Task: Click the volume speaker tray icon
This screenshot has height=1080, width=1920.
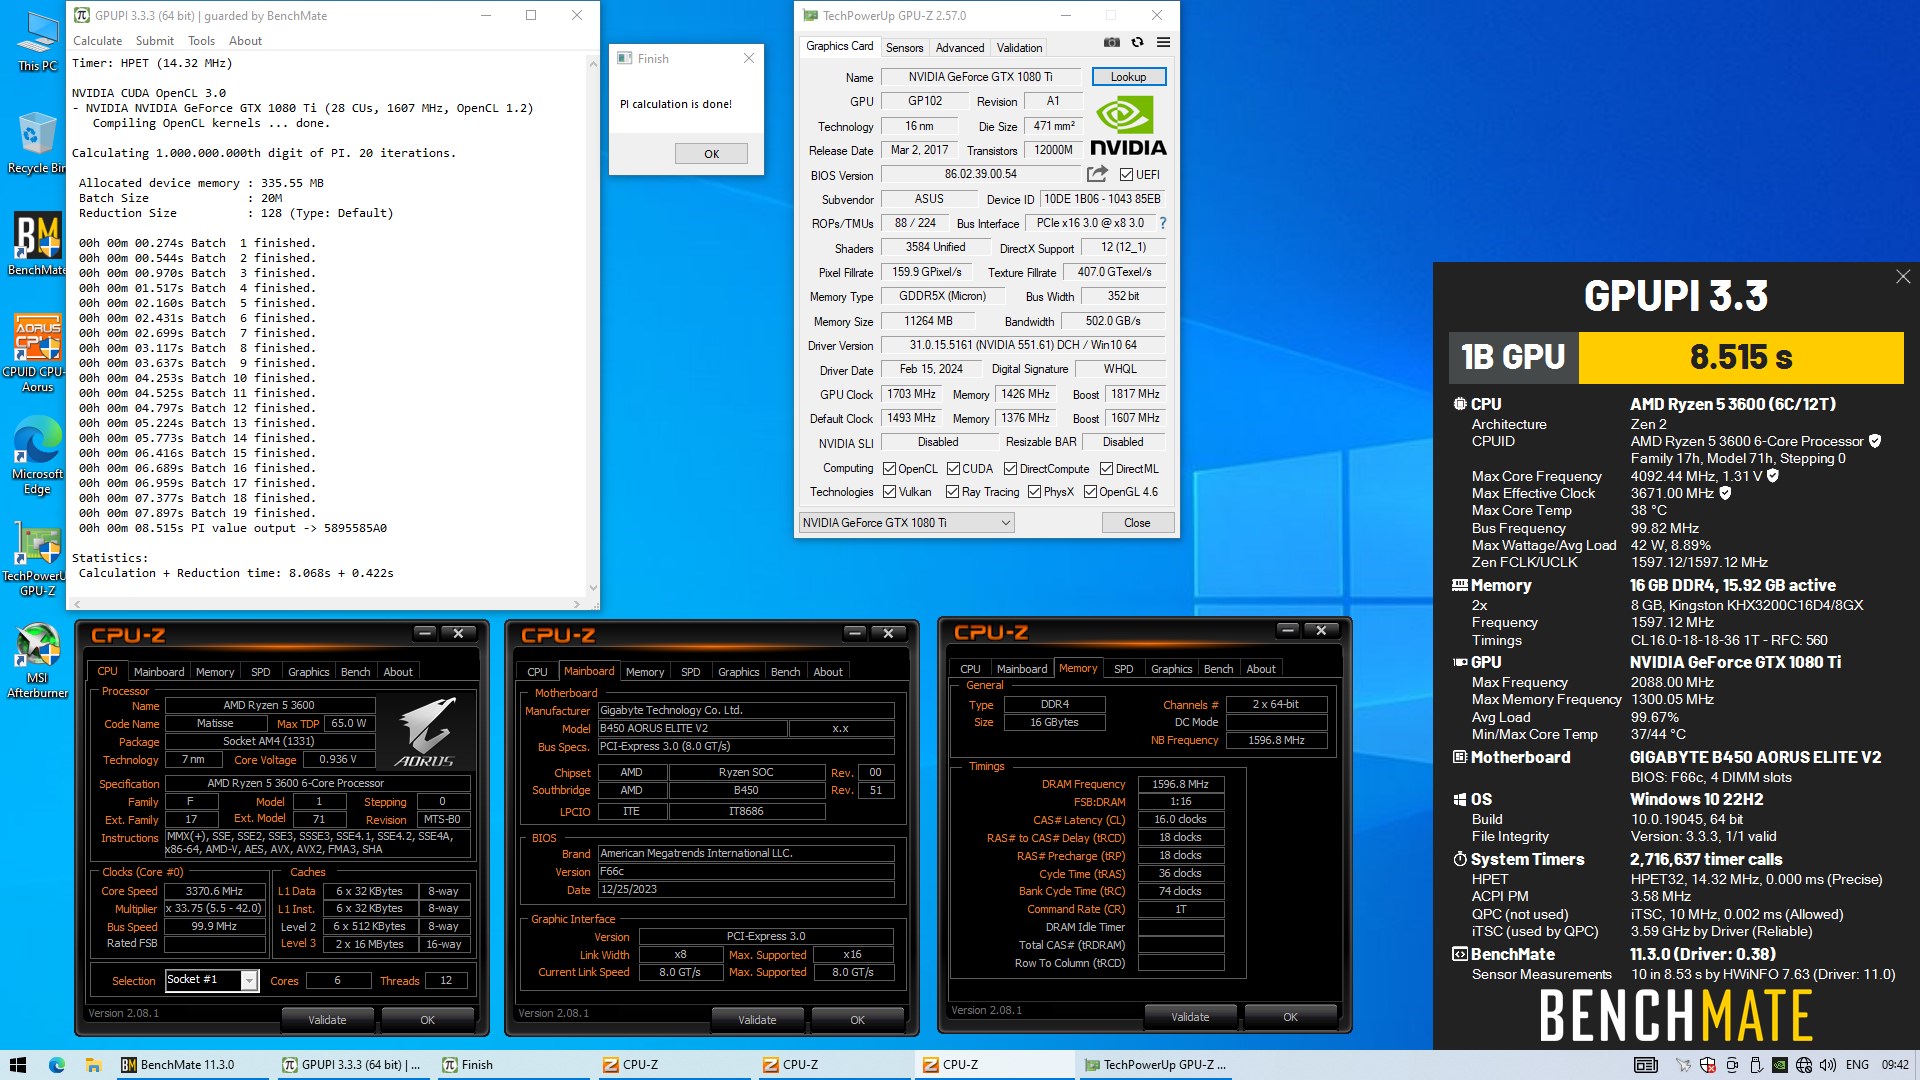Action: (x=1828, y=1065)
